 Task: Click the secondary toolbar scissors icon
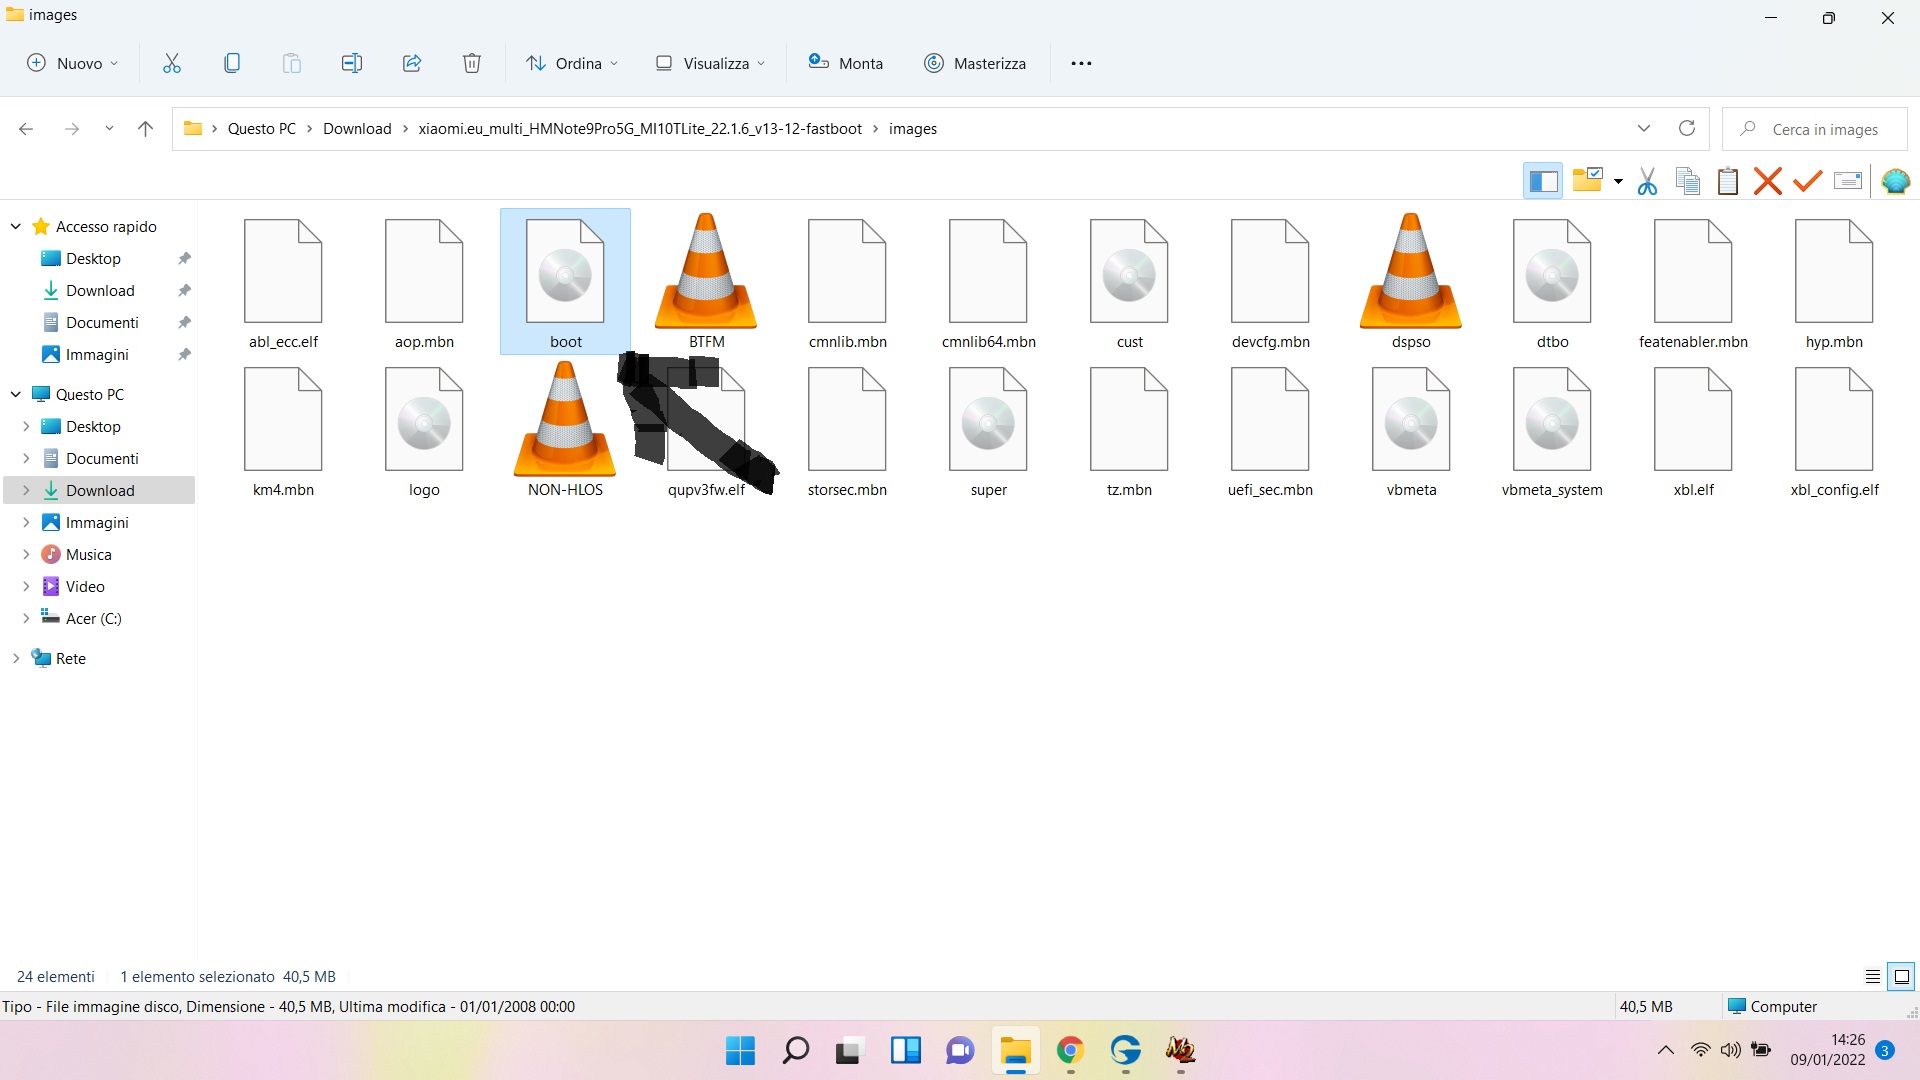[x=1648, y=181]
